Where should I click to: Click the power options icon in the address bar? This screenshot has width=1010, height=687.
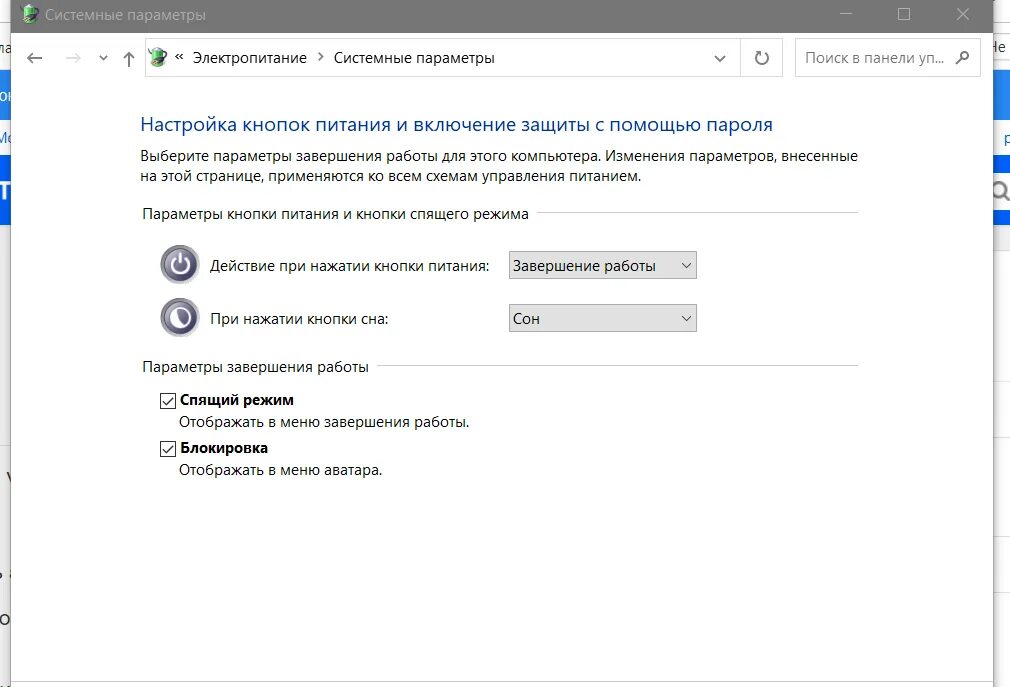(x=158, y=58)
